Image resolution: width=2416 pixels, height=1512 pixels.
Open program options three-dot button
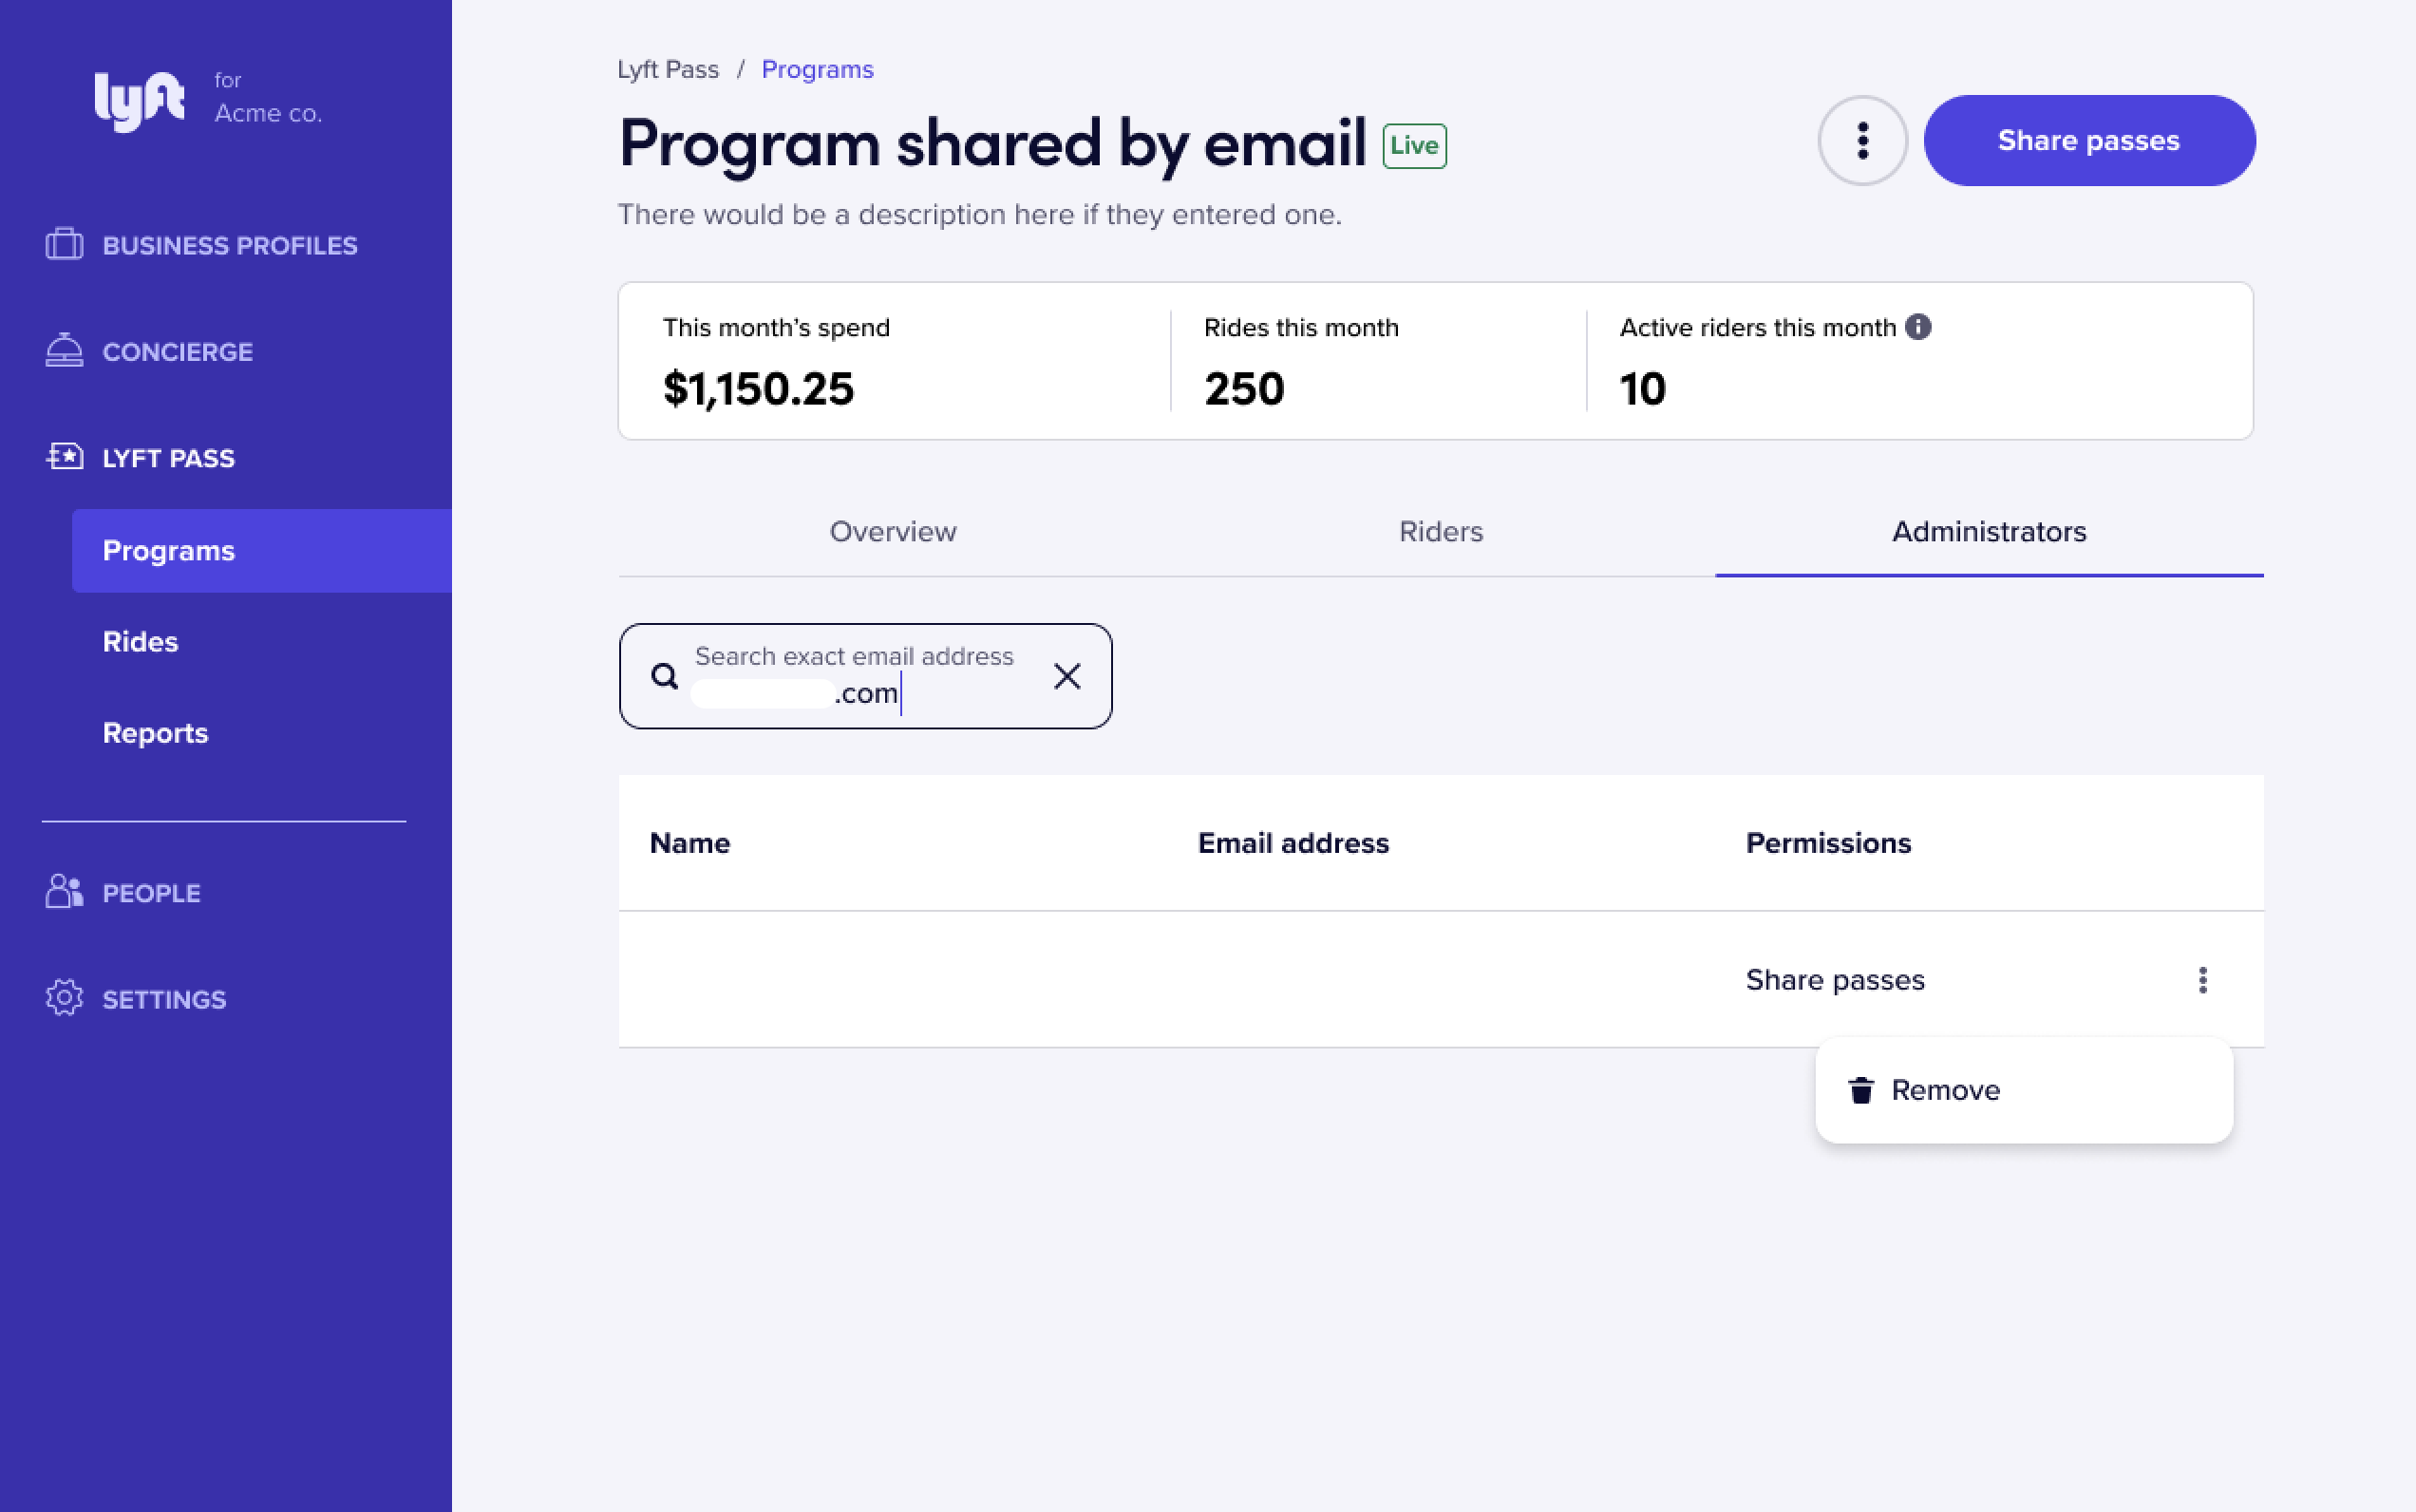coord(1862,141)
